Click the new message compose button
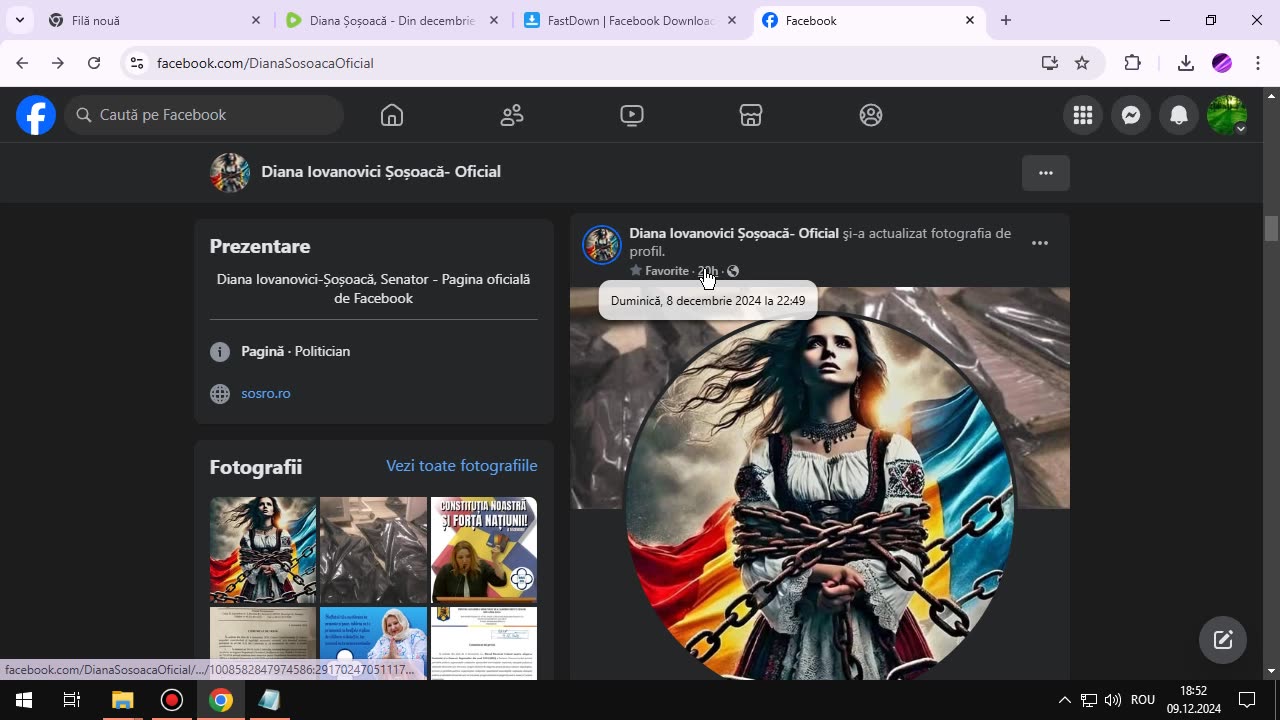1280x720 pixels. [1223, 640]
